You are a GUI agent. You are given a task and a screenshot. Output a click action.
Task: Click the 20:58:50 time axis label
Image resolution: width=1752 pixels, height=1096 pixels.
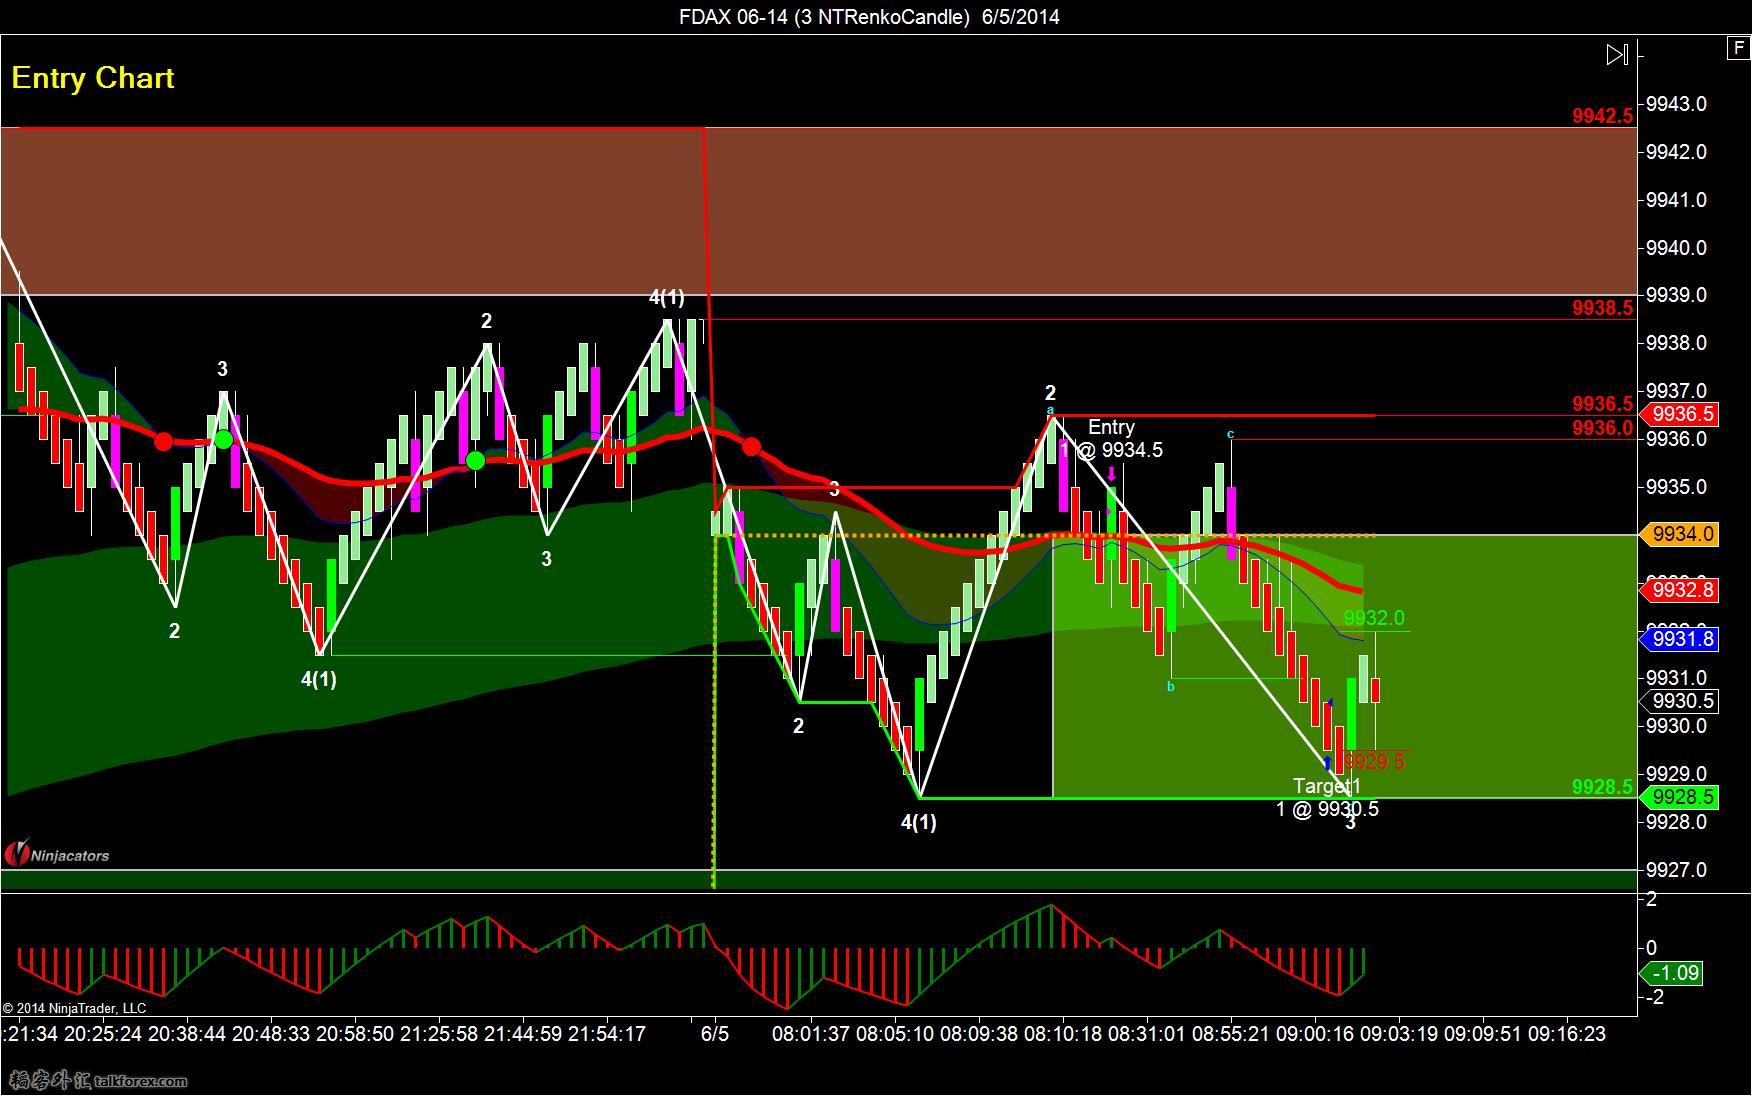pyautogui.click(x=355, y=1034)
